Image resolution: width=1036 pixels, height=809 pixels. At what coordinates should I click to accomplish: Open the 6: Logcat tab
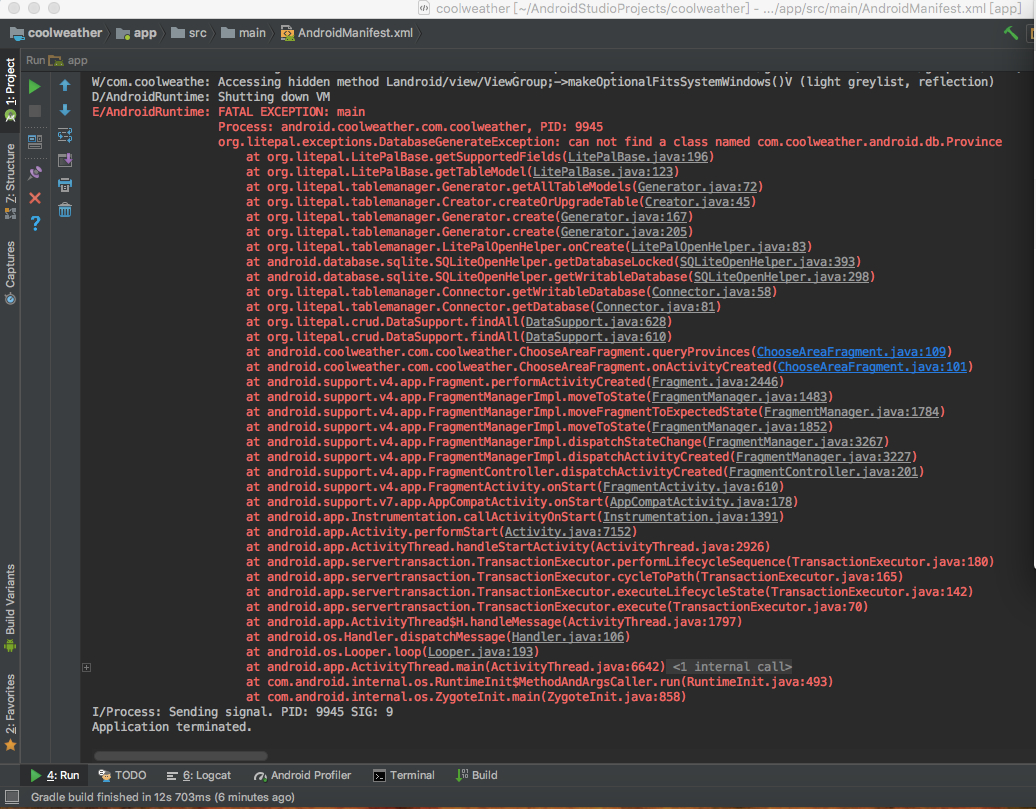(199, 775)
